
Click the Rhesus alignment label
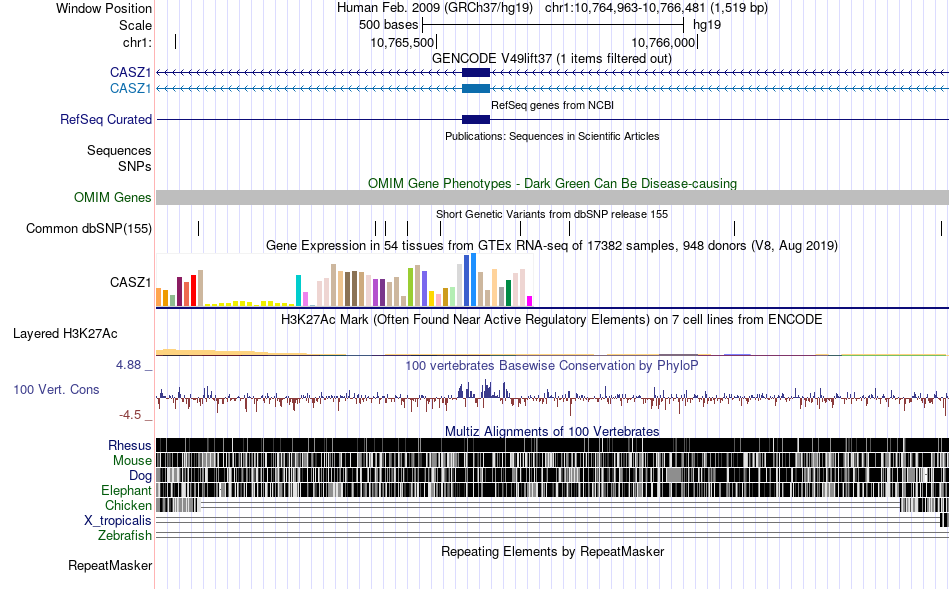130,445
